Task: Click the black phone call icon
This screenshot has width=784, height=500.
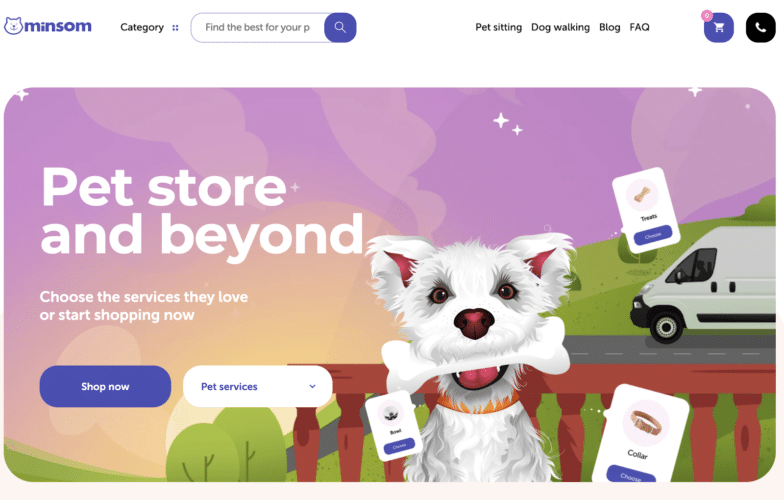Action: tap(760, 28)
